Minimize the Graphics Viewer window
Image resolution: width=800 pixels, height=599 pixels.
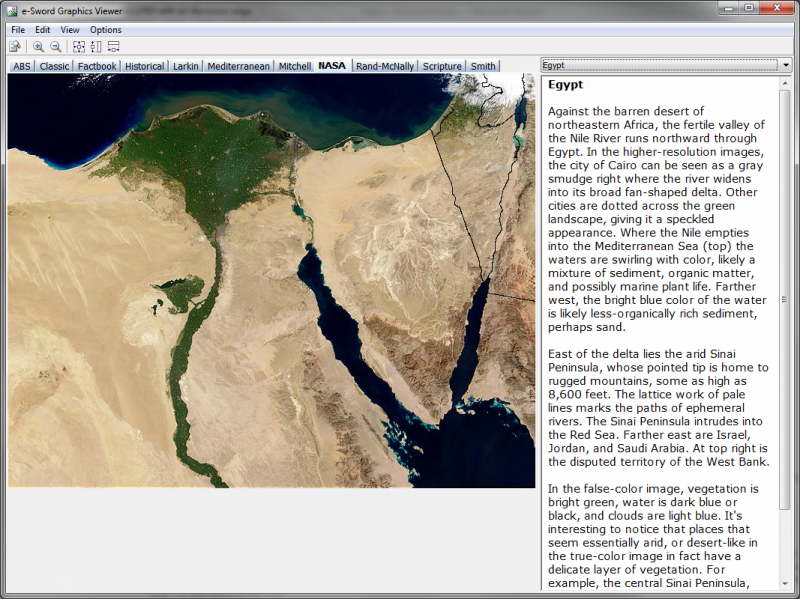[729, 8]
